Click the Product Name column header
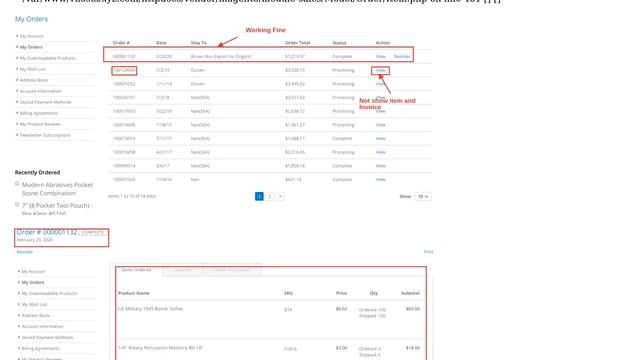 134,293
